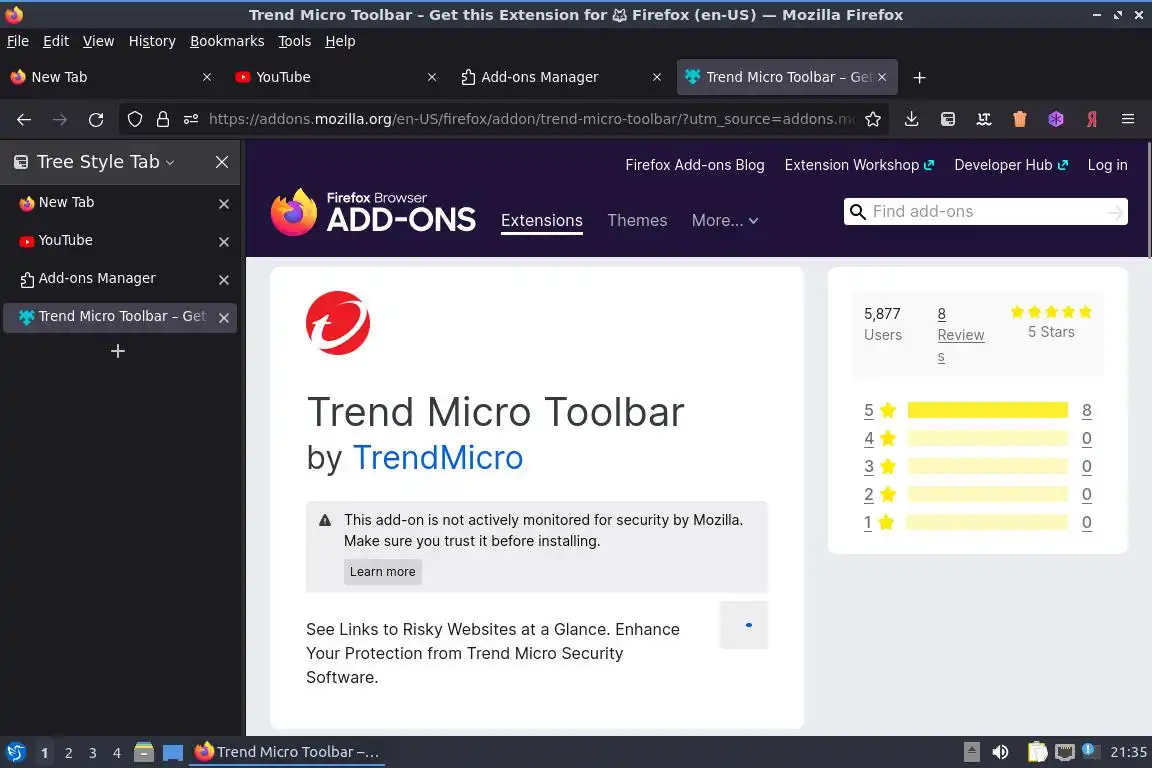
Task: Open site permissions icon in address bar
Action: (x=191, y=119)
